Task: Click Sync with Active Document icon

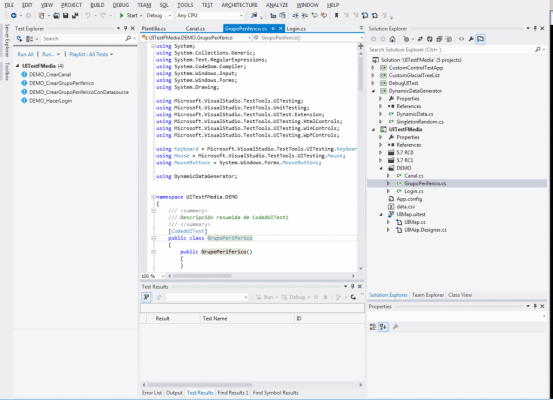Action: tap(420, 39)
